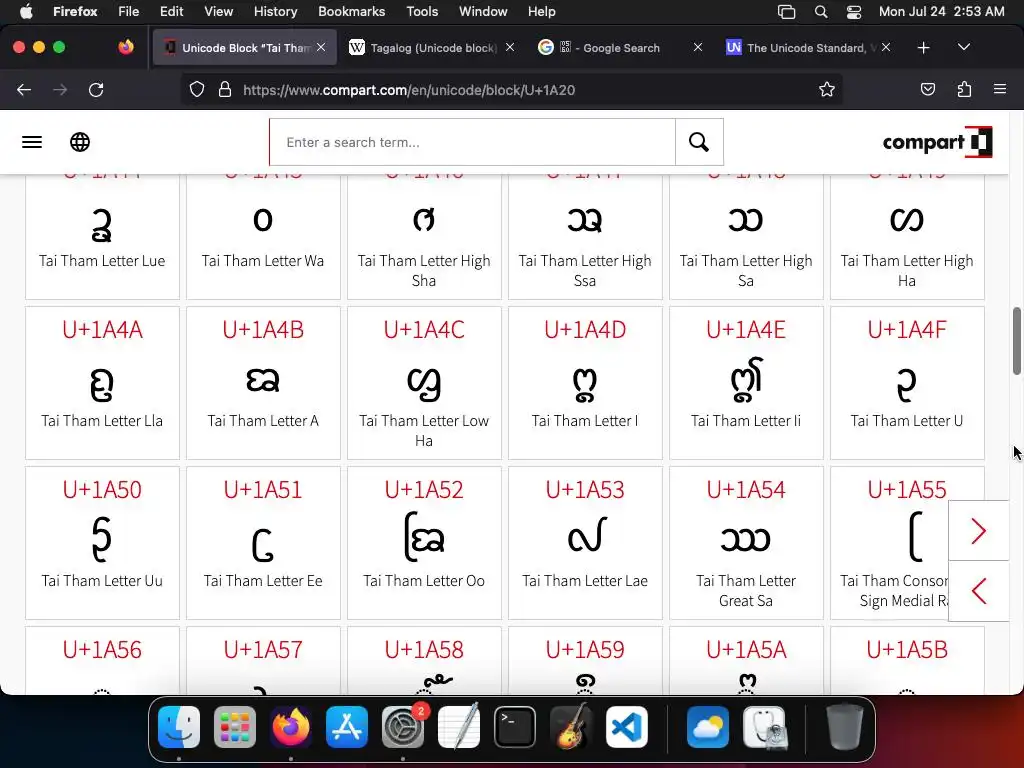Open macOS Control Center
The width and height of the screenshot is (1024, 768).
(x=854, y=12)
